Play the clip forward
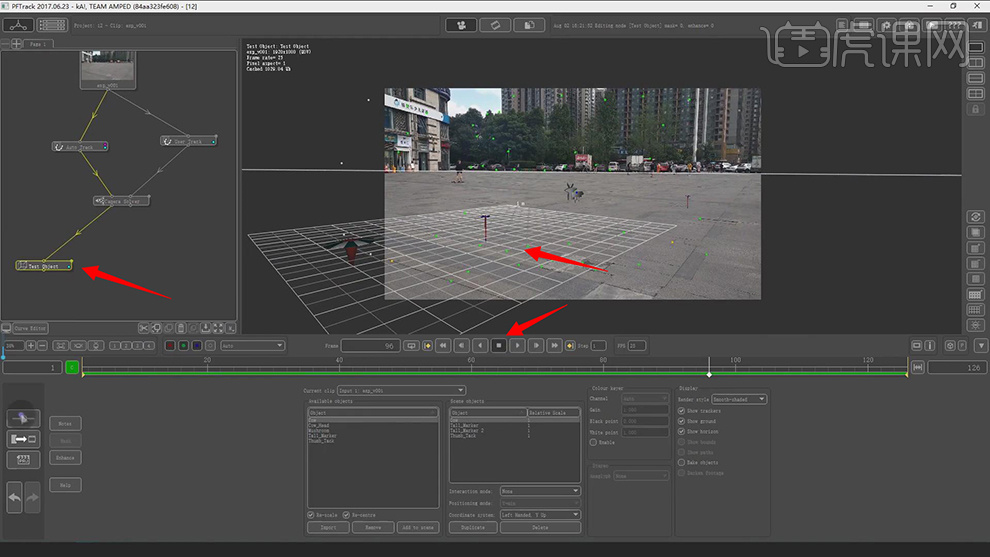 click(517, 345)
